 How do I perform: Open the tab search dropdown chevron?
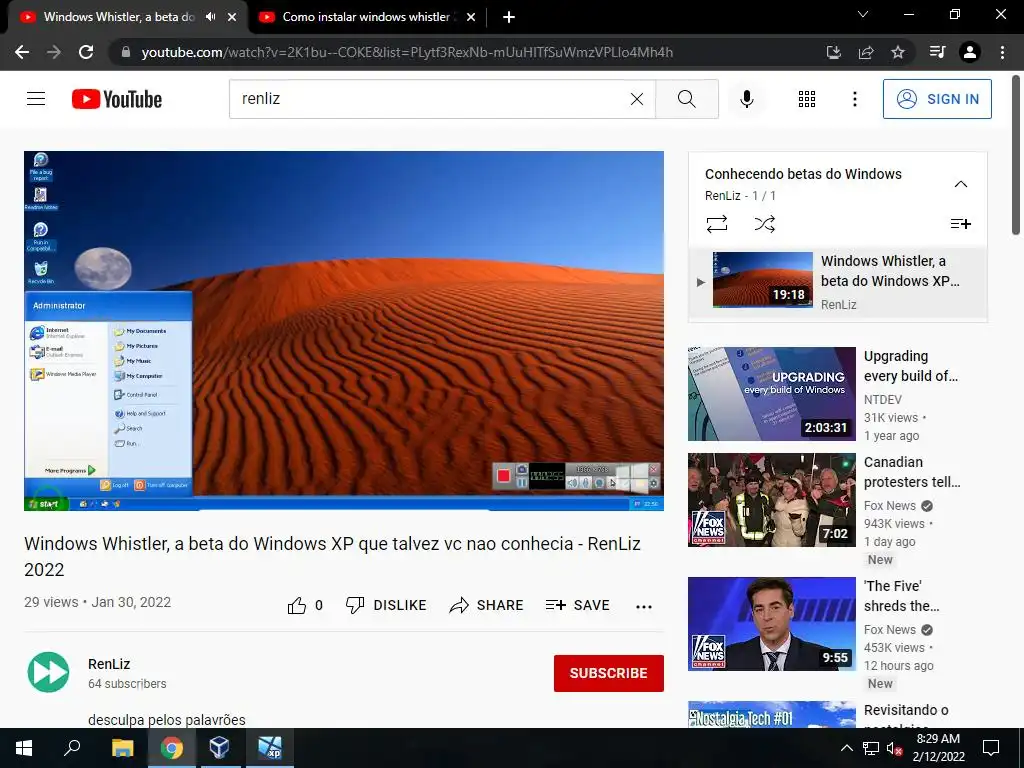coord(863,14)
